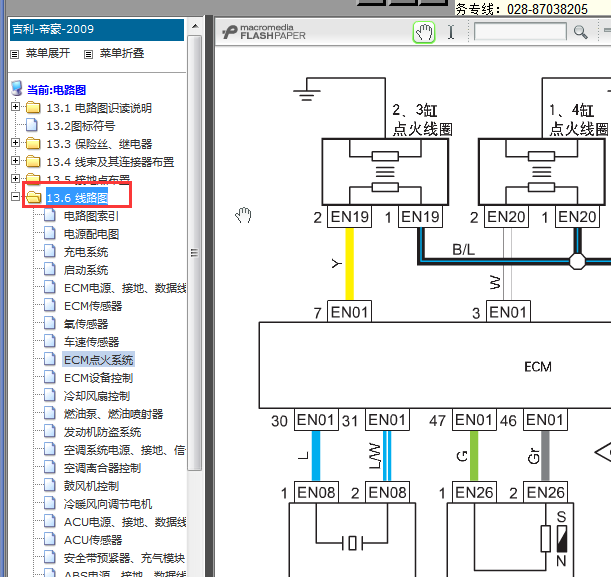Click 菜单展开 to expand the menu
Screen dimensions: 611x577
point(48,53)
